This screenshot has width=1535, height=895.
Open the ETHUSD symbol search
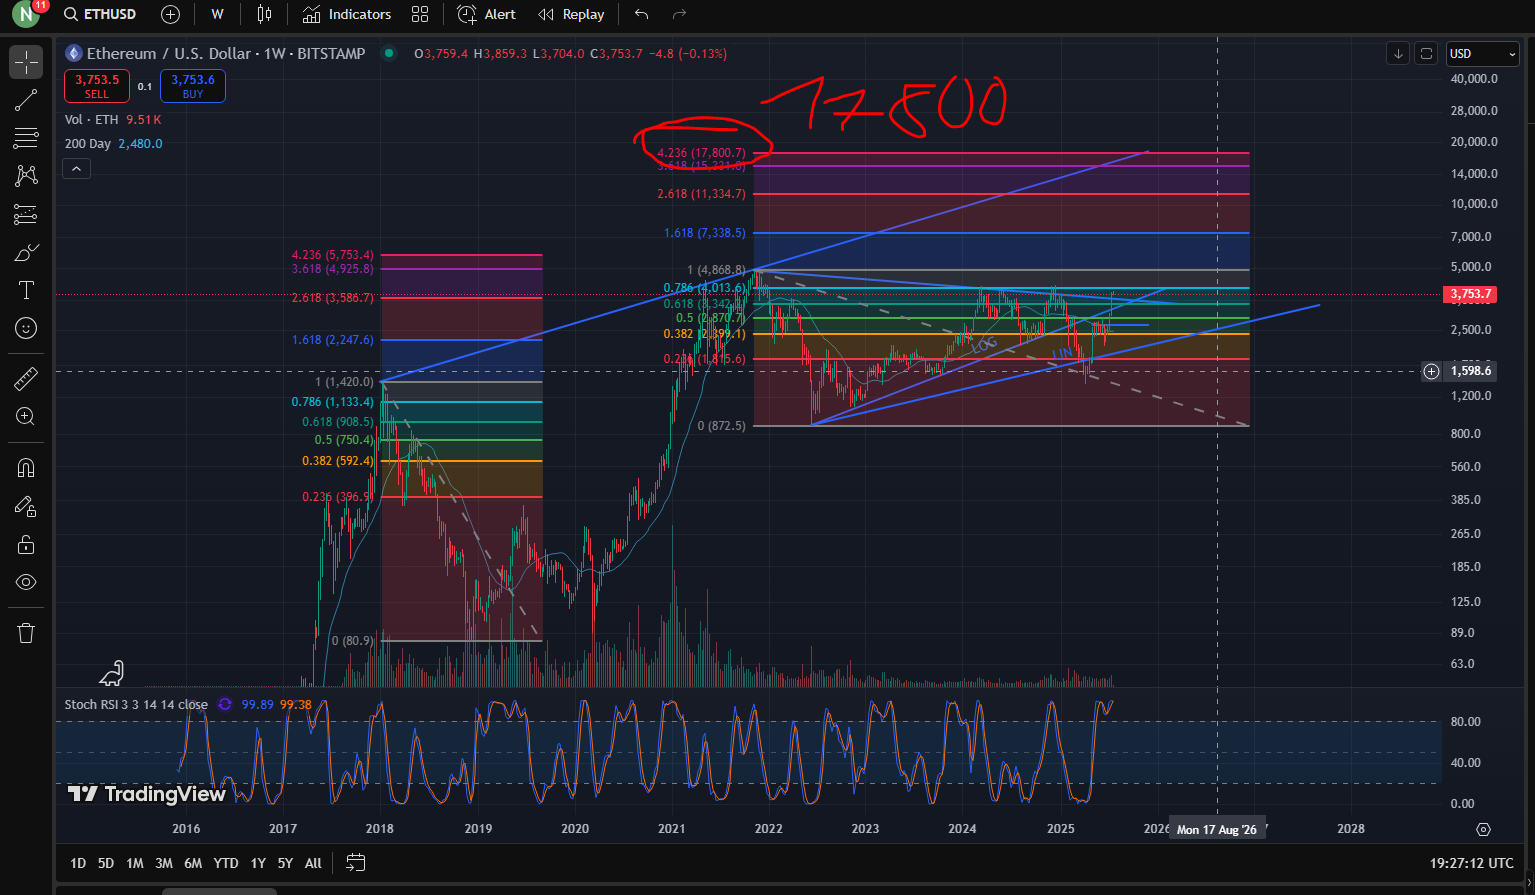coord(100,15)
